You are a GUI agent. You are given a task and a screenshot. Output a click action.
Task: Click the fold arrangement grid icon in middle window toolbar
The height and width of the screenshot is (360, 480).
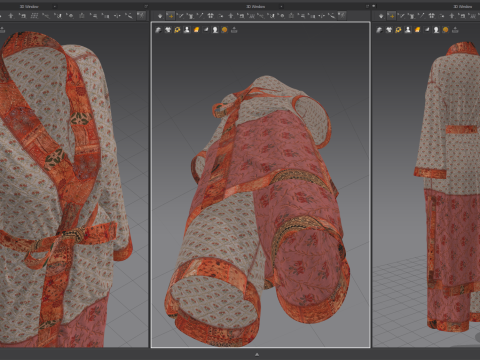pos(210,16)
